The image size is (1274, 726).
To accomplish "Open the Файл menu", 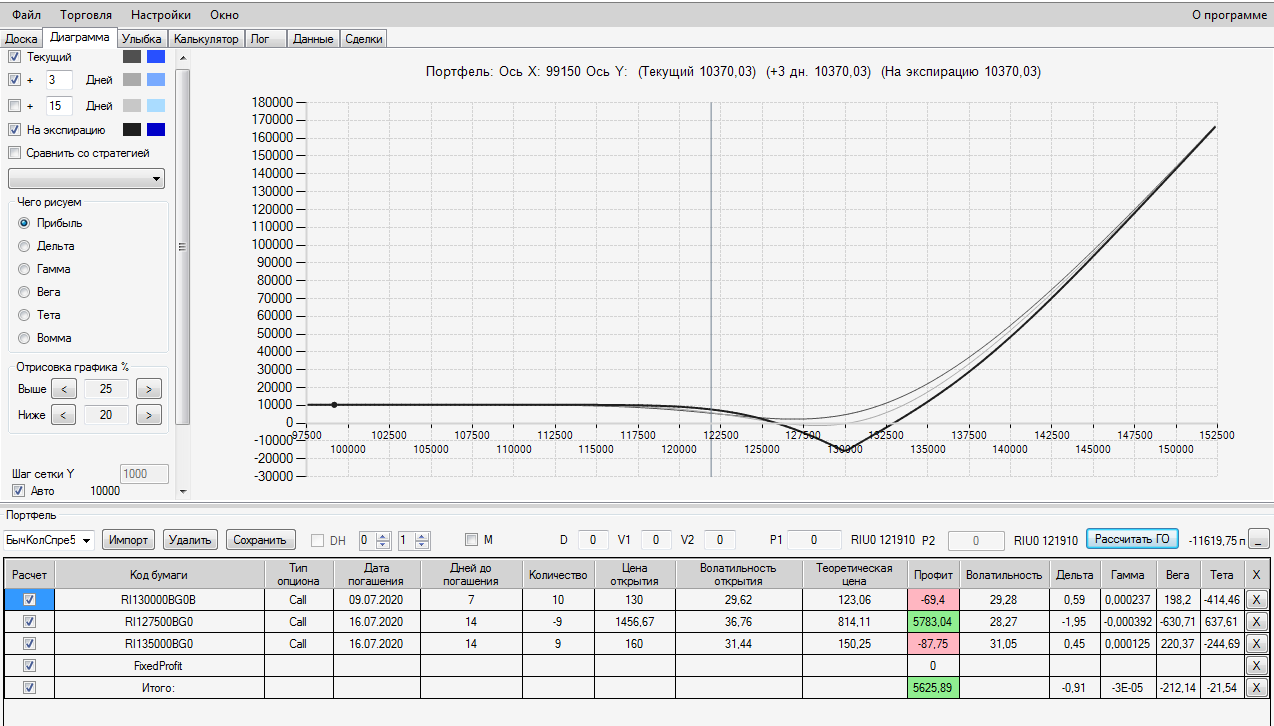I will [x=26, y=15].
